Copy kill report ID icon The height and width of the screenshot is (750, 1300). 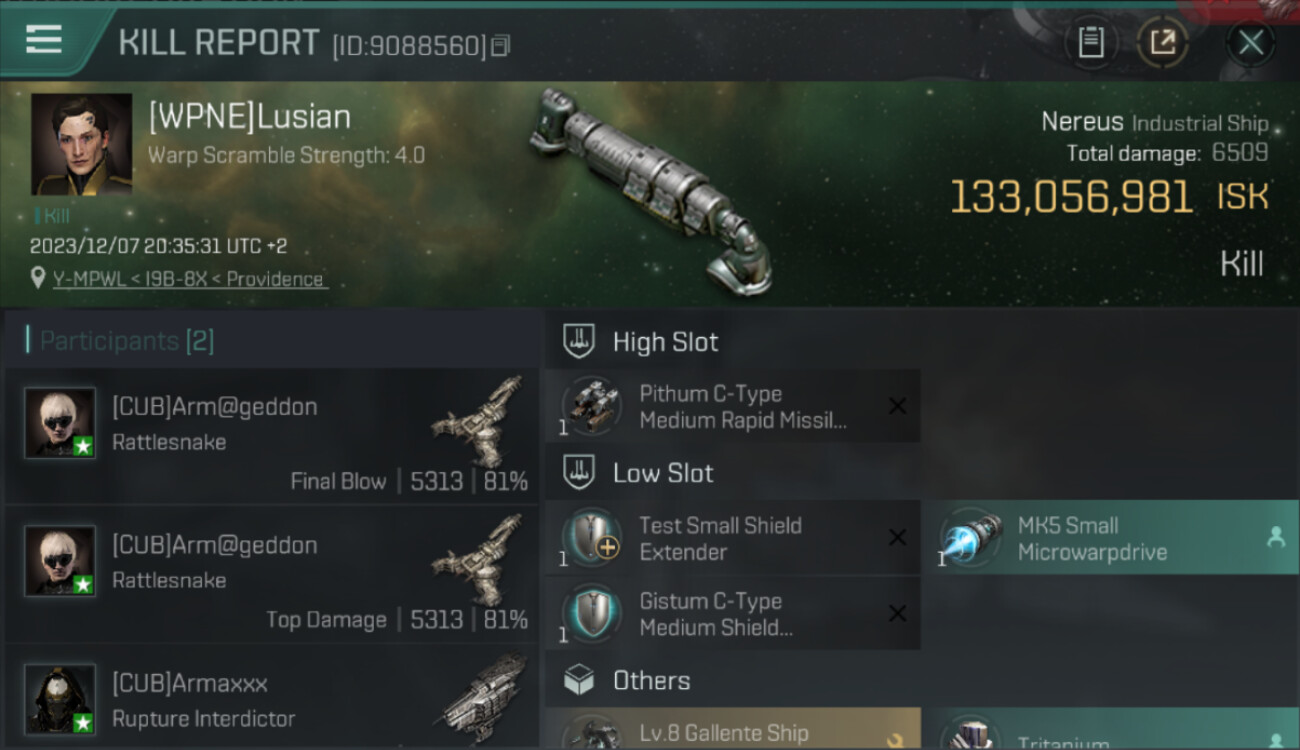click(500, 46)
